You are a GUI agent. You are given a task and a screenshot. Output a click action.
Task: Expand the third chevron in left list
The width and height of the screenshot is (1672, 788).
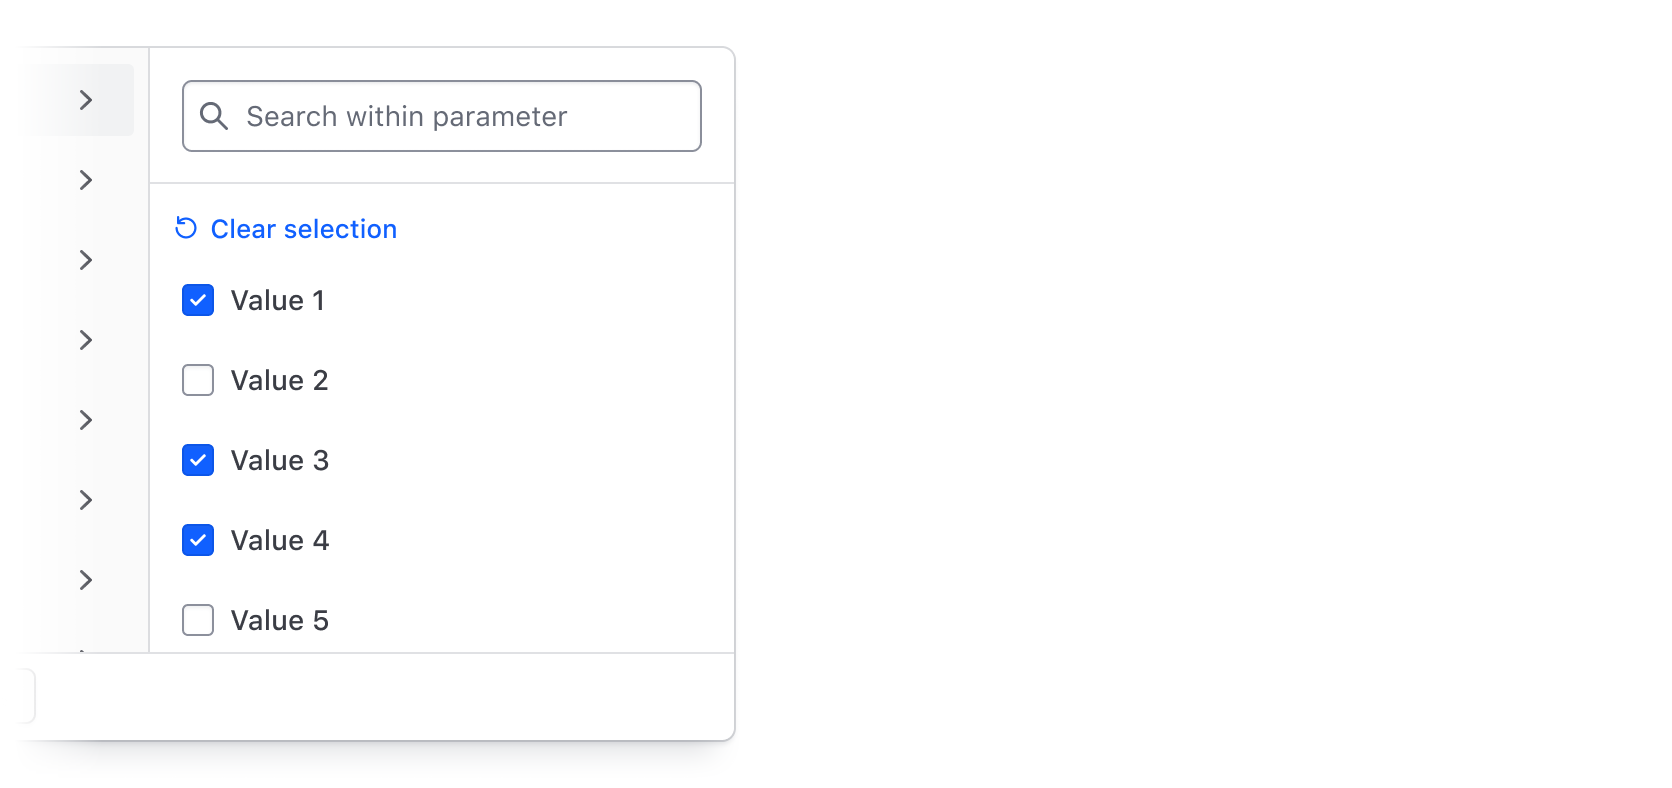(x=86, y=260)
